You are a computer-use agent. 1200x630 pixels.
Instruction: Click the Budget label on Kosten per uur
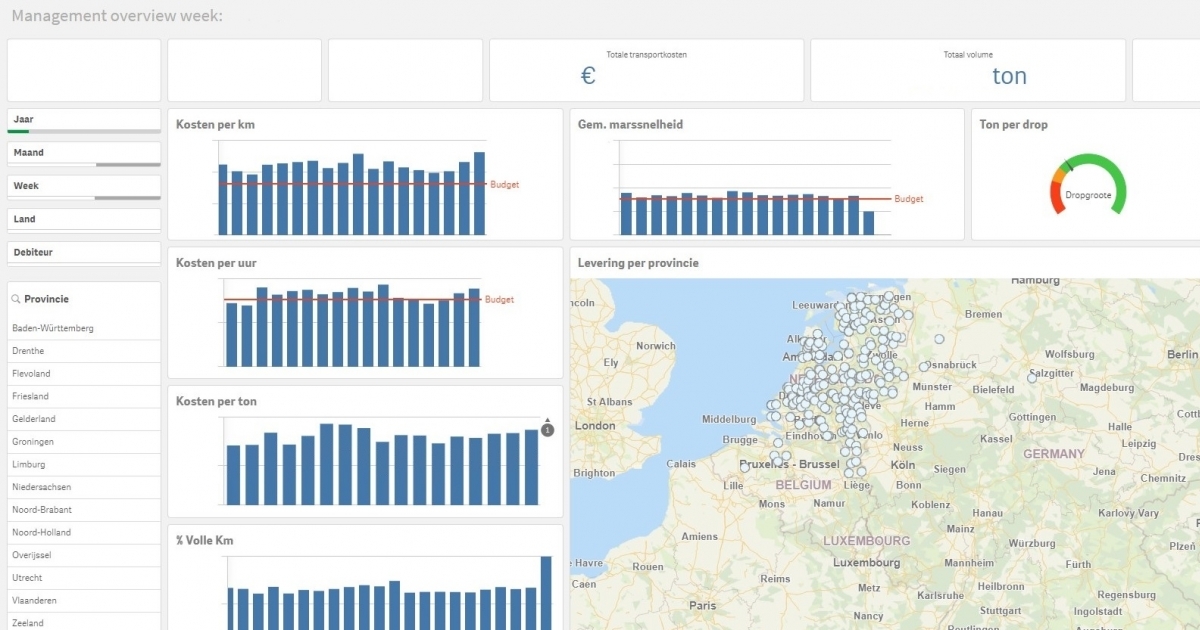(499, 300)
